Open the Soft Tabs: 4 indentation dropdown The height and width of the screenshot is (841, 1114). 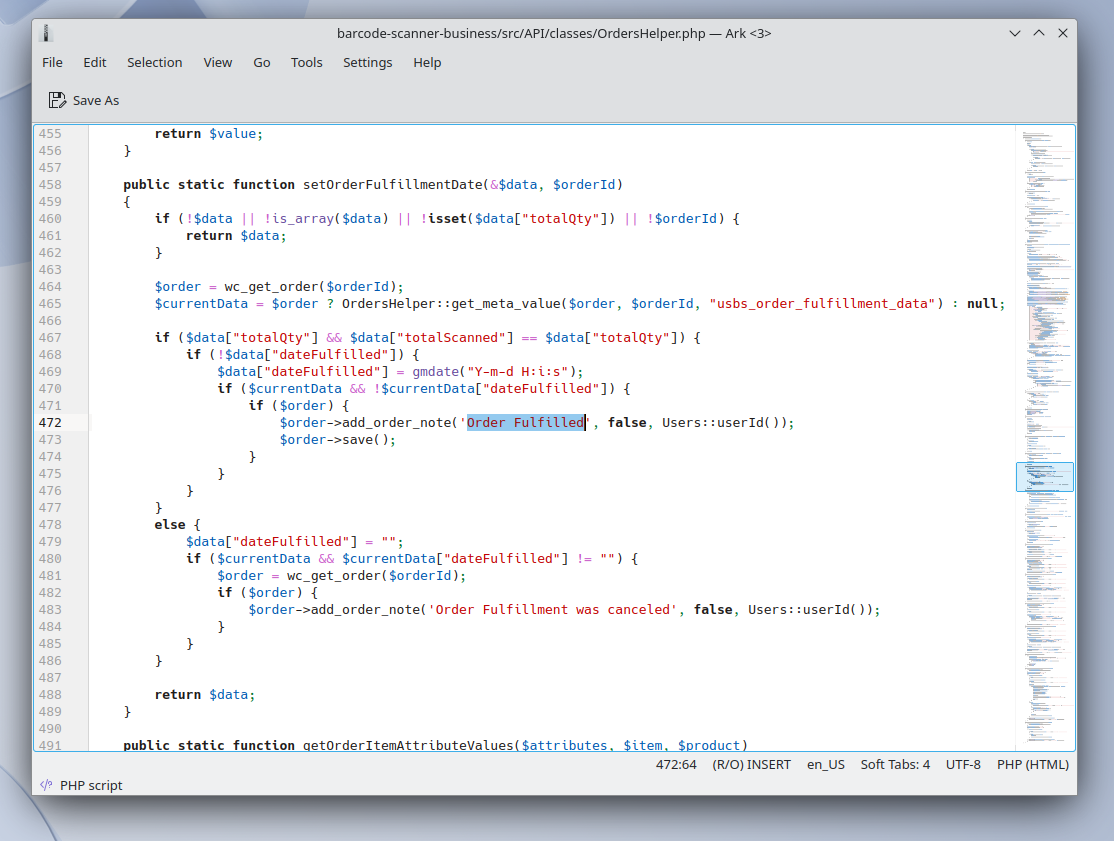895,764
